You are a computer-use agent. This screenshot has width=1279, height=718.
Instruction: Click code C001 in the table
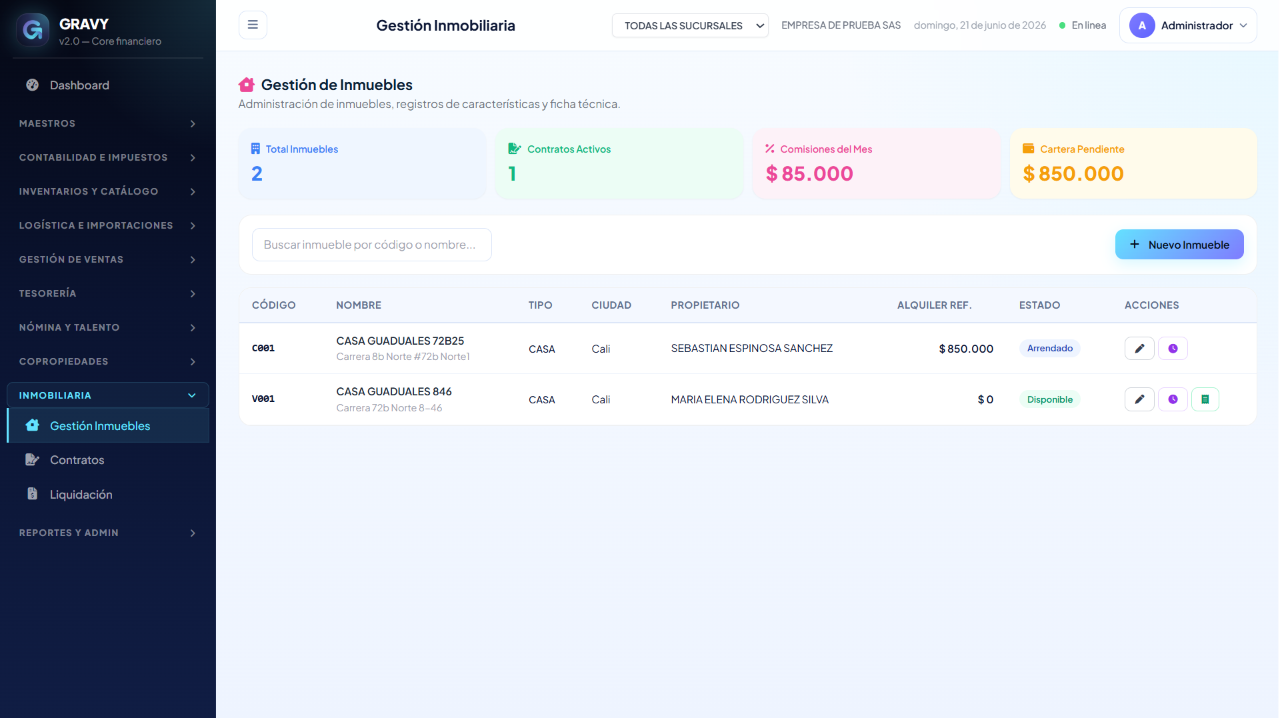263,349
